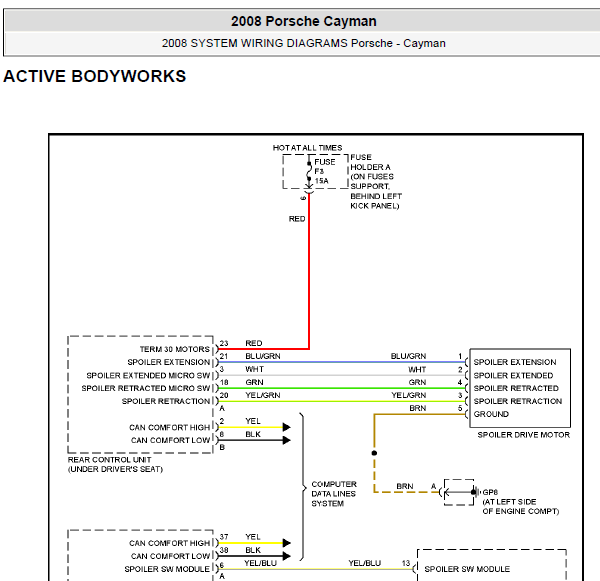The height and width of the screenshot is (581, 600).
Task: Click the arrowhead on pin 38 BLK wire
Action: [x=287, y=556]
